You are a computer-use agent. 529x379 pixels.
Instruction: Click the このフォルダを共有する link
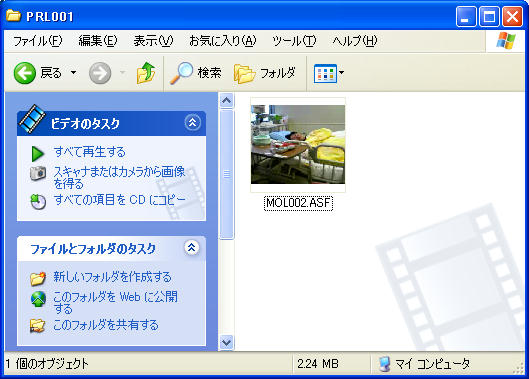(106, 325)
